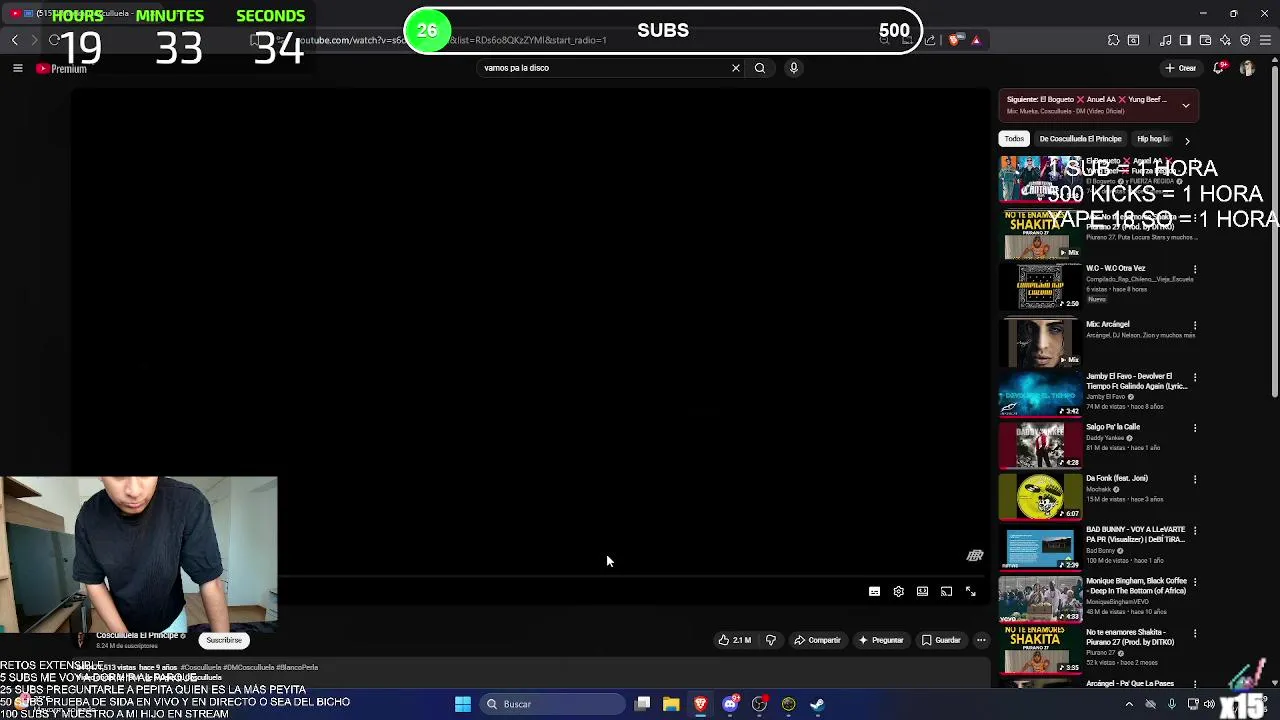Screen dimensions: 1280x720
Task: Open Steam from the taskbar
Action: tap(817, 704)
